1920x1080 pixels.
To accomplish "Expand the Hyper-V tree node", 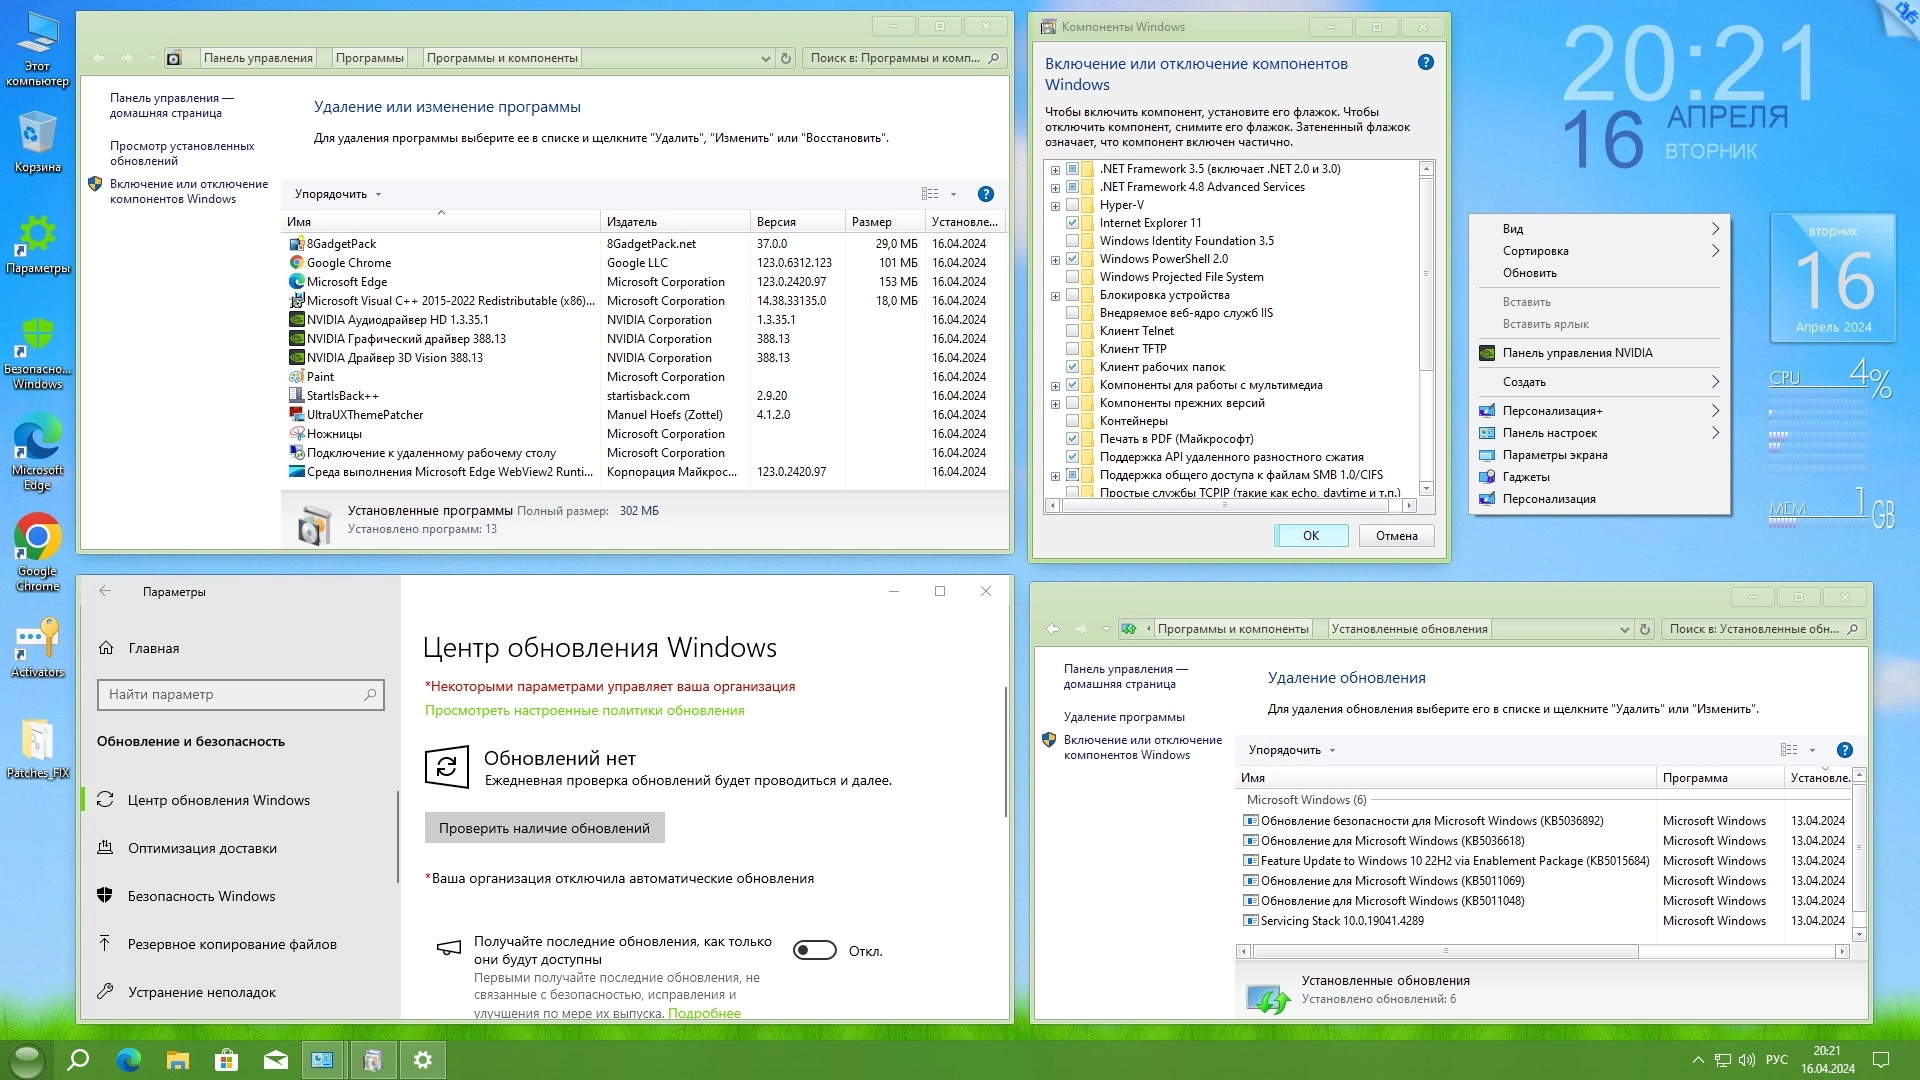I will point(1055,206).
